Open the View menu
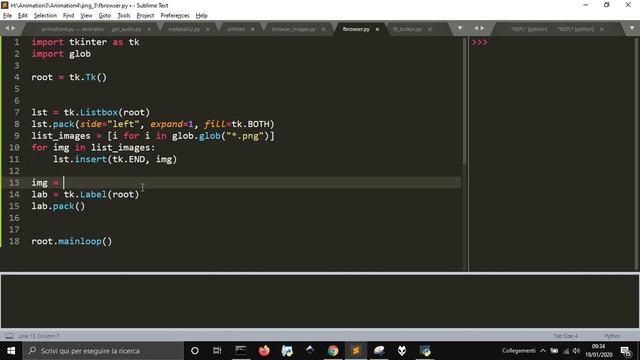This screenshot has width=640, height=360. (86, 16)
